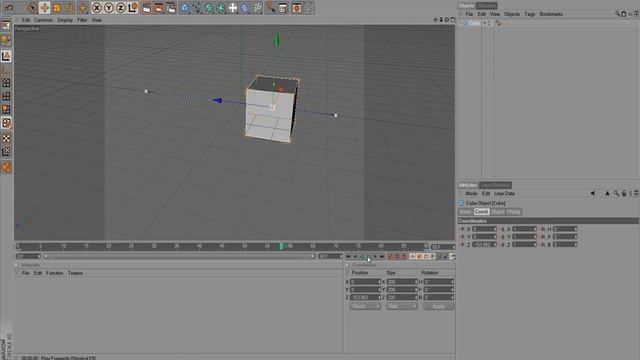Click S . X scale field in Attributes
The image size is (640, 360).
(x=524, y=229)
